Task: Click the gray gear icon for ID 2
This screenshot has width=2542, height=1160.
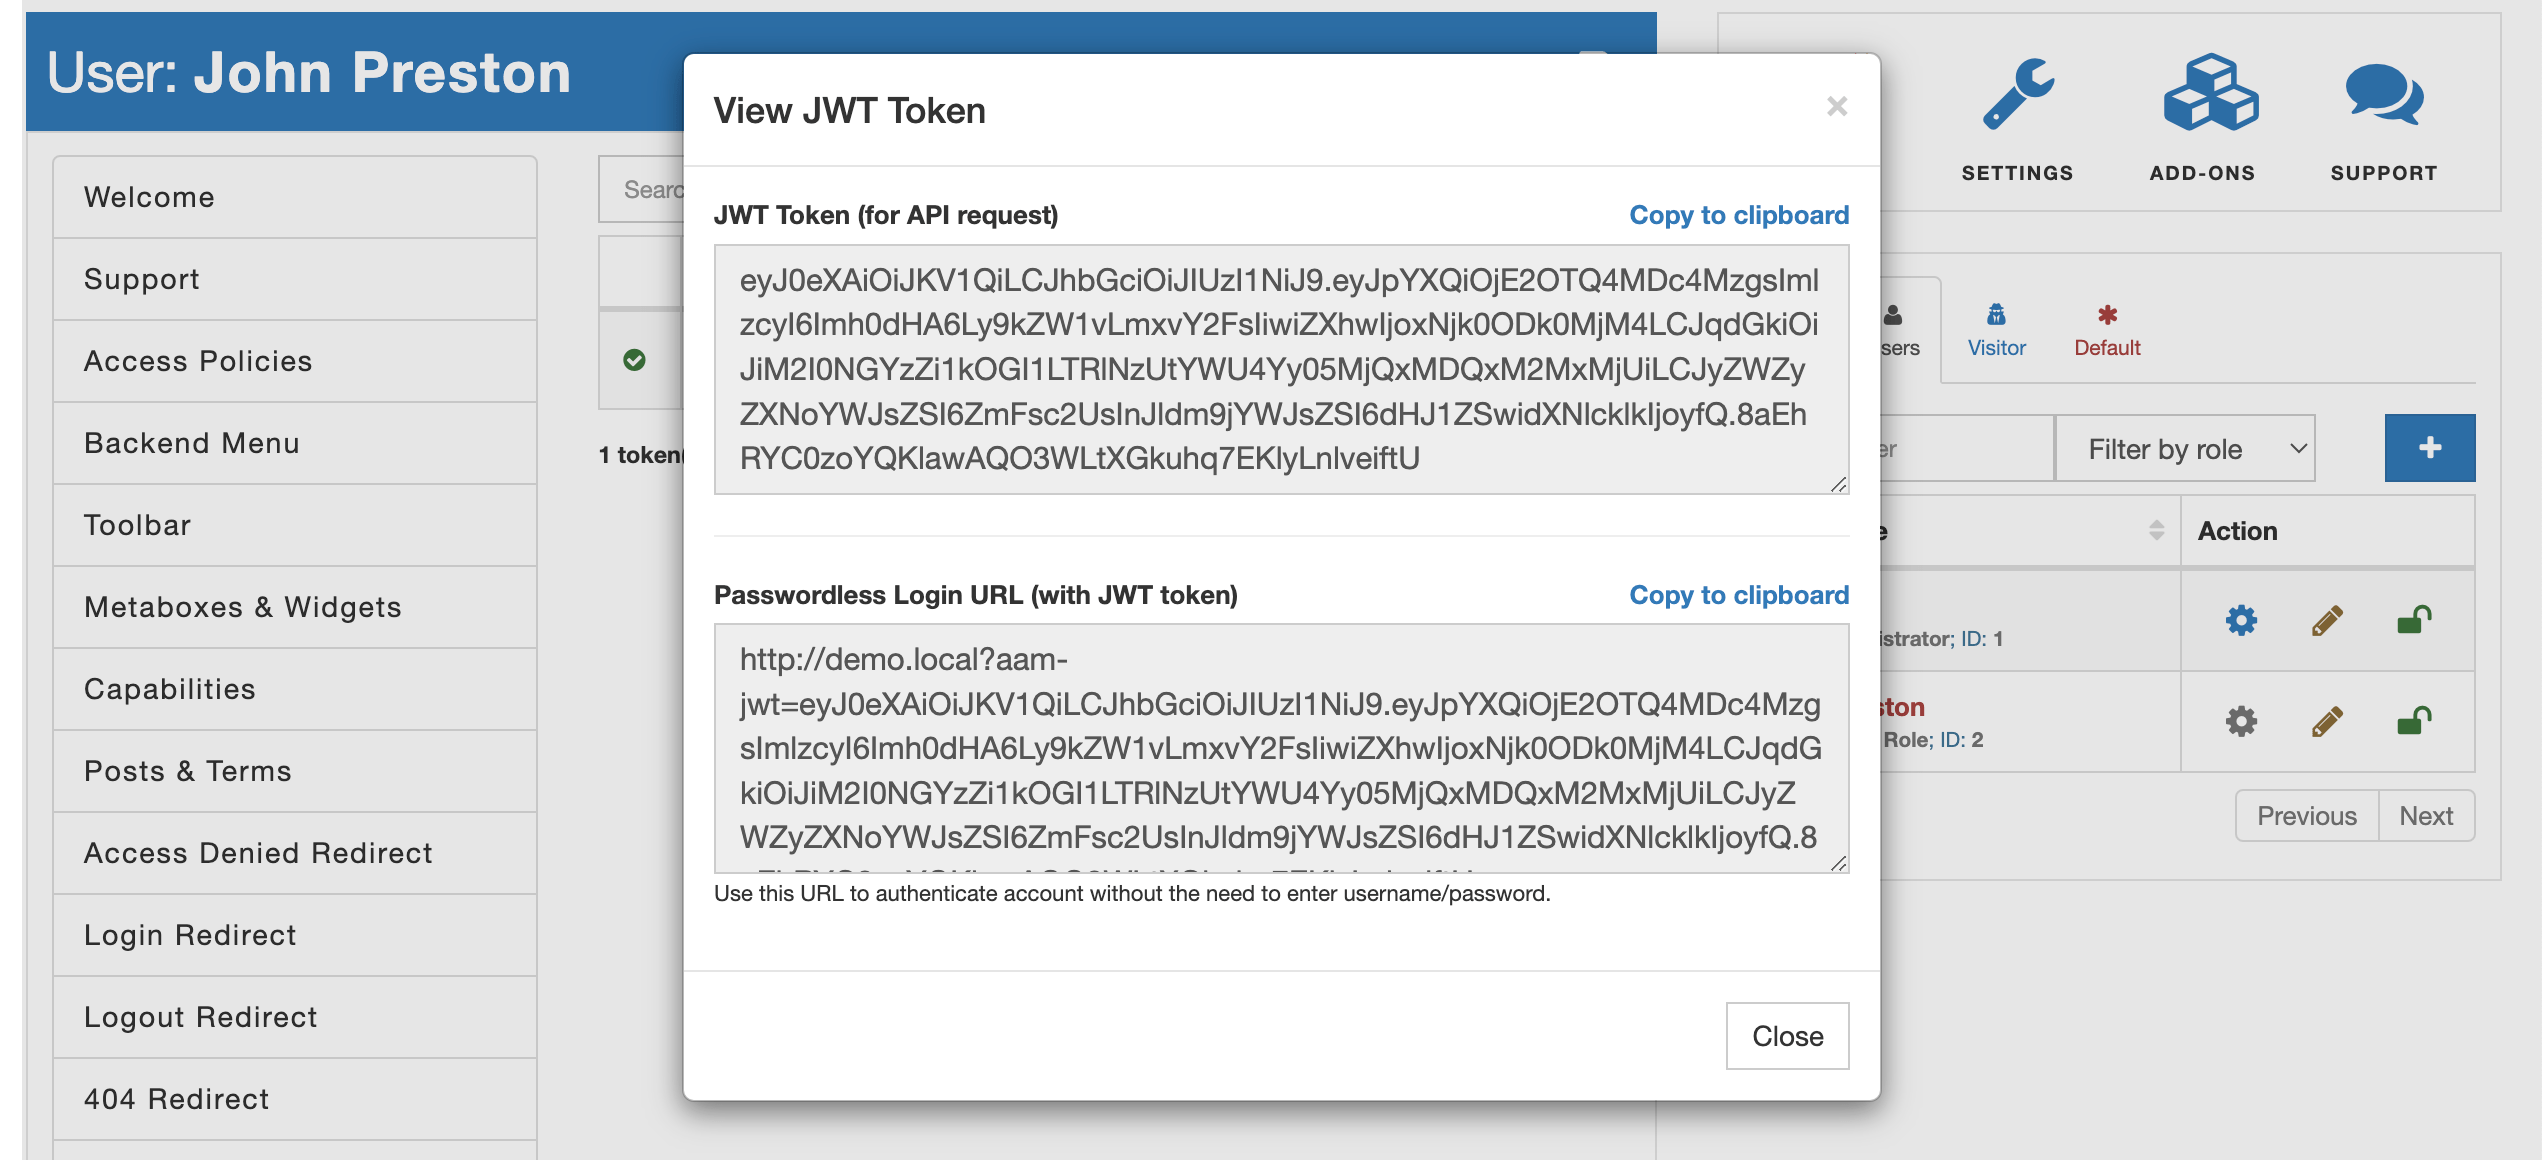Action: (2240, 720)
